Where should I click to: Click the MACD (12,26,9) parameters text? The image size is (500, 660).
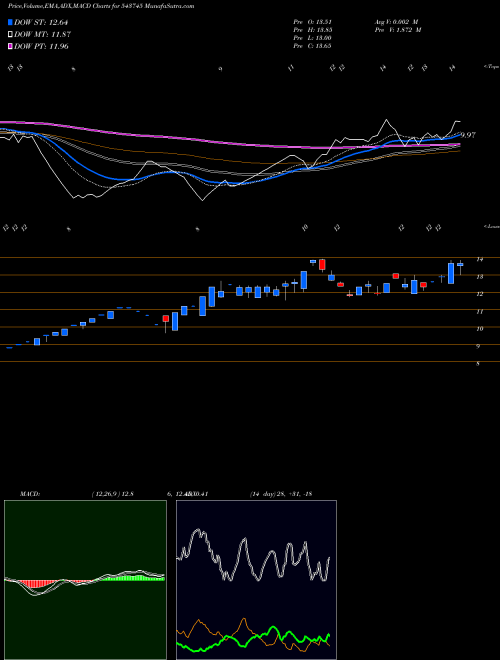(112, 494)
